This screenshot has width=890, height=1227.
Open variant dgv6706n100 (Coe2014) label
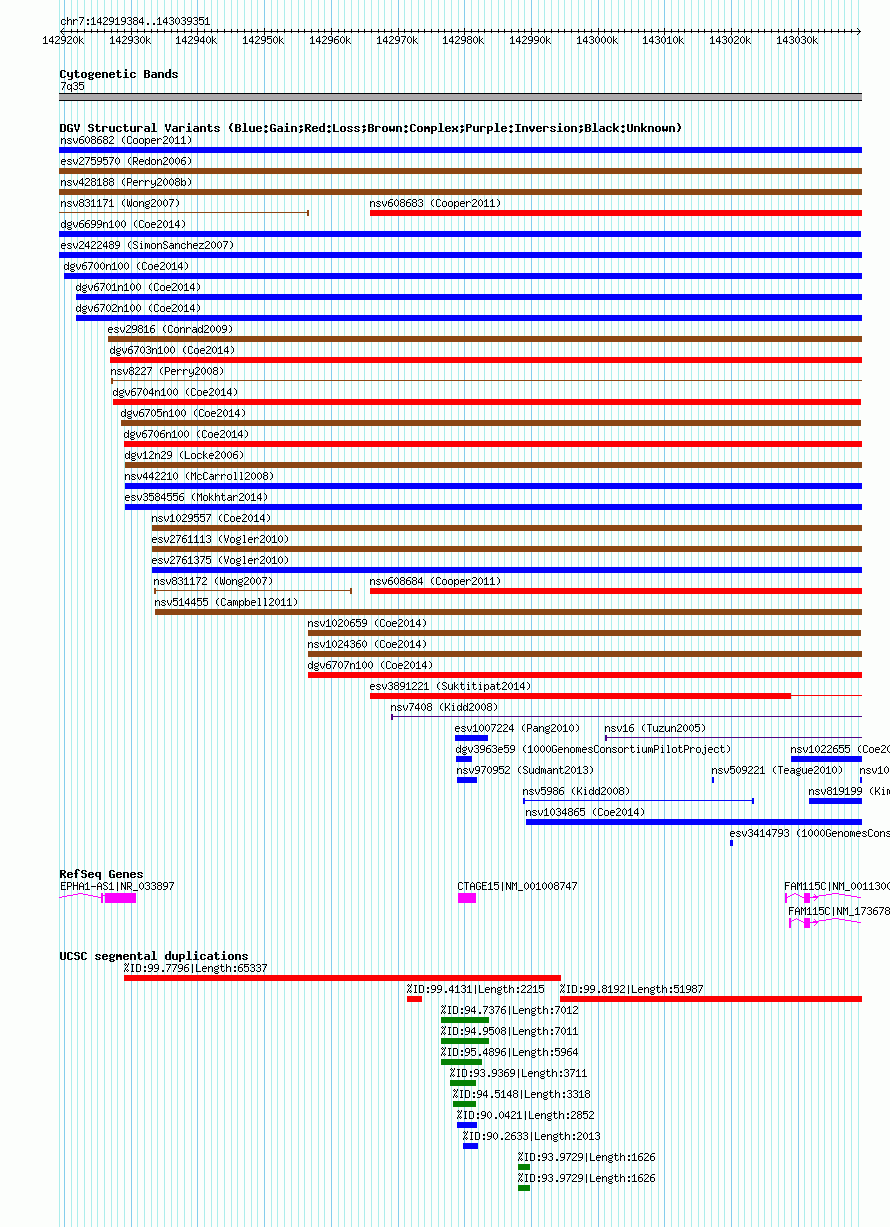tap(187, 434)
